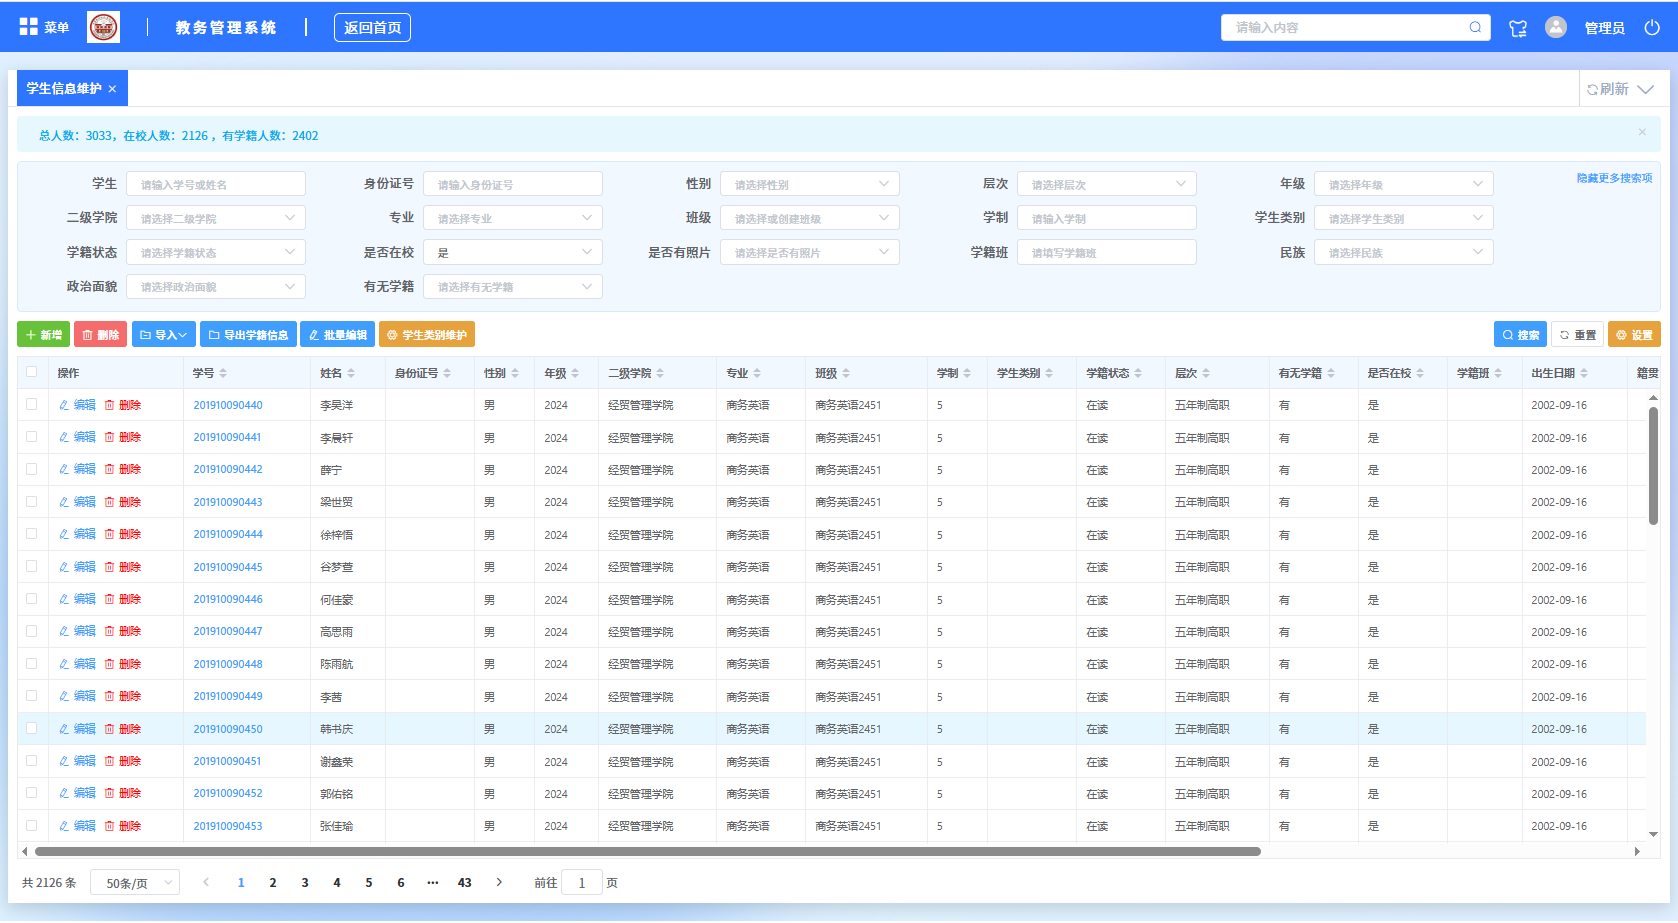The height and width of the screenshot is (923, 1678).
Task: Open the 菜单 grid menu icon
Action: [28, 27]
